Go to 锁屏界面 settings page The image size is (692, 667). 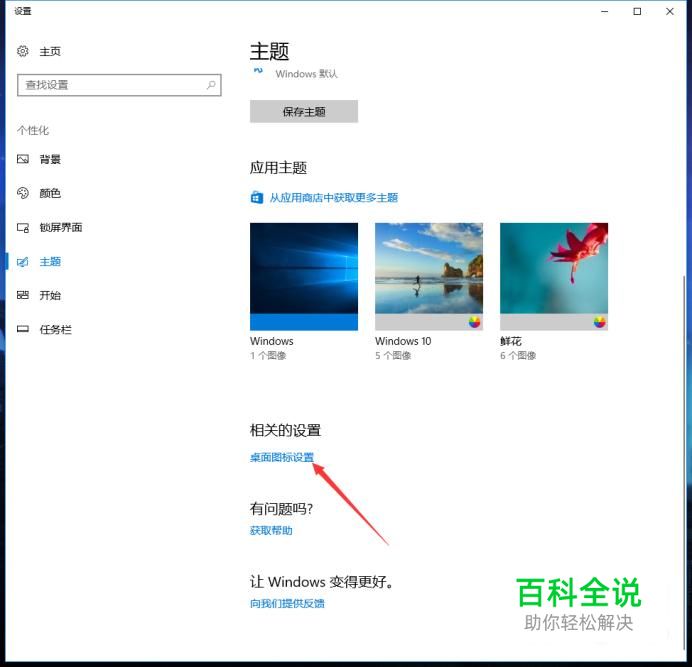point(61,227)
